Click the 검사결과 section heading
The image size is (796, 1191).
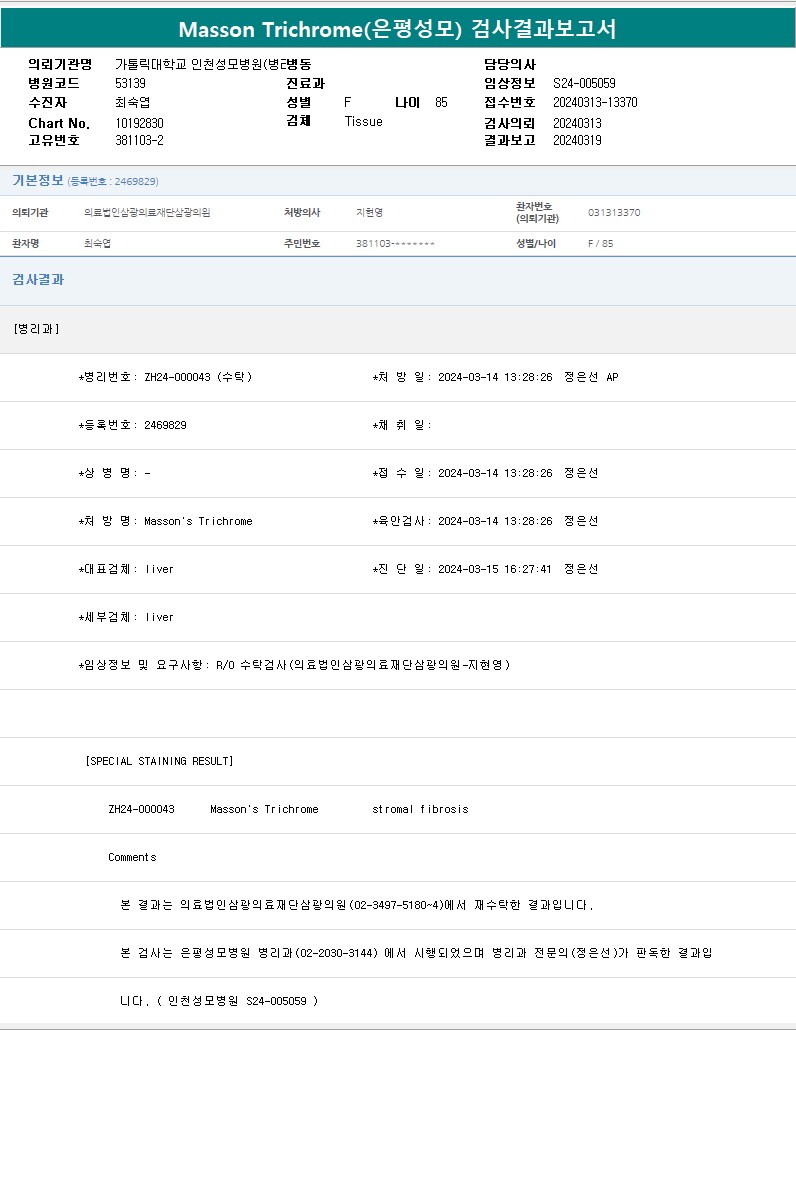point(38,280)
